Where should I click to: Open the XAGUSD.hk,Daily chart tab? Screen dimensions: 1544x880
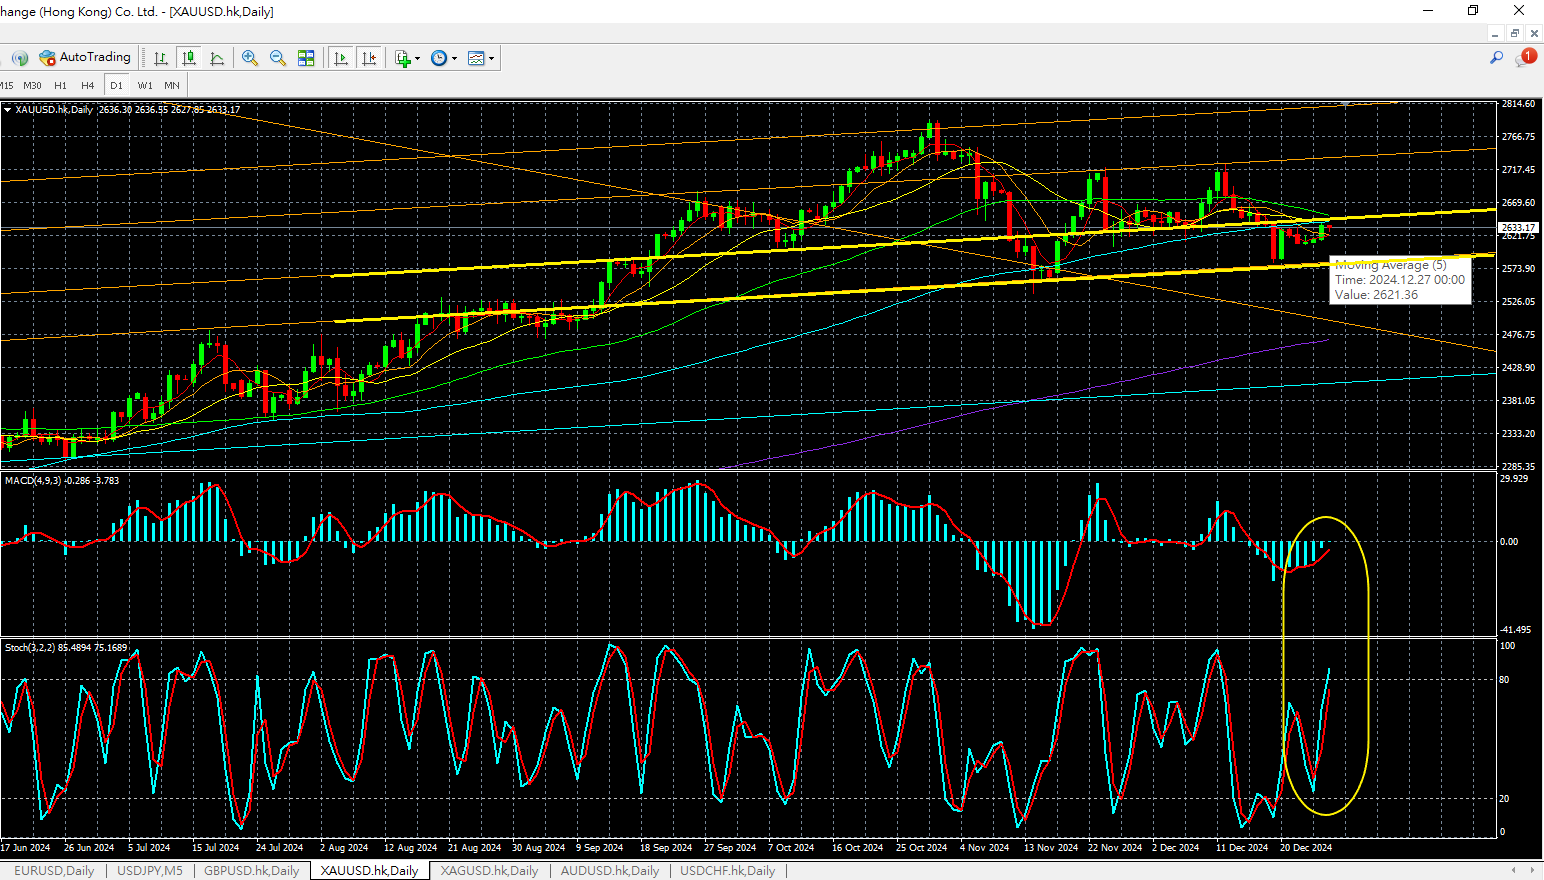click(489, 871)
